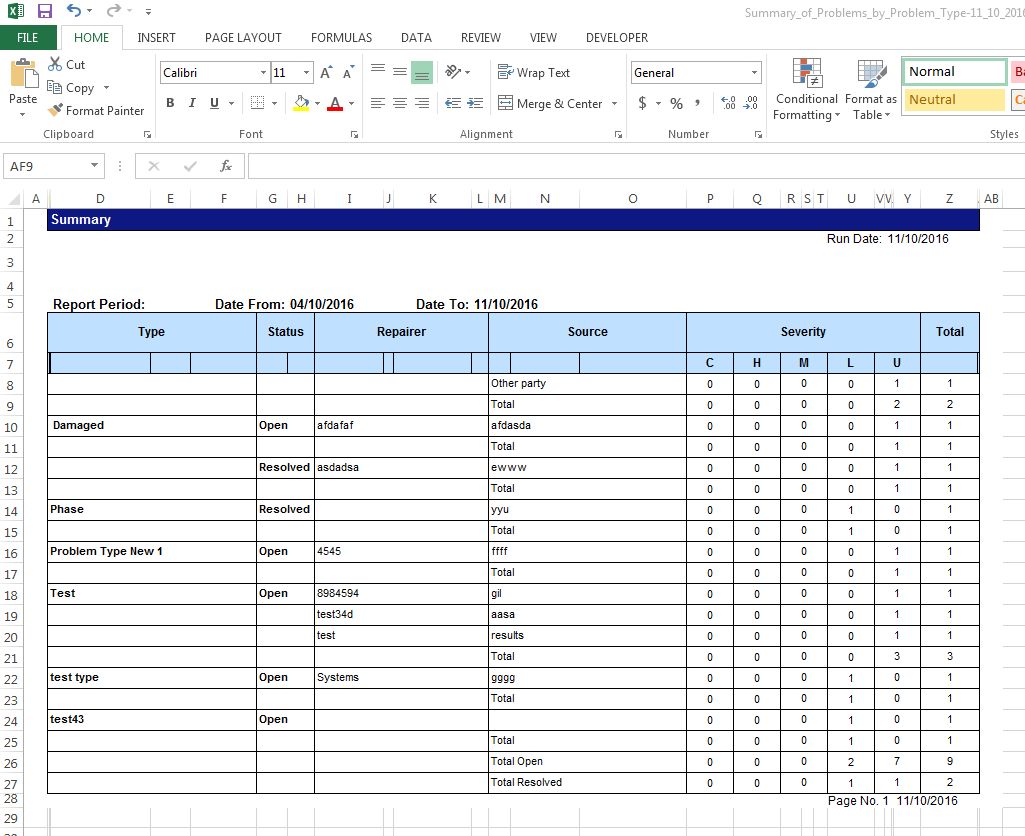
Task: Switch to the INSERT tab
Action: coord(156,37)
